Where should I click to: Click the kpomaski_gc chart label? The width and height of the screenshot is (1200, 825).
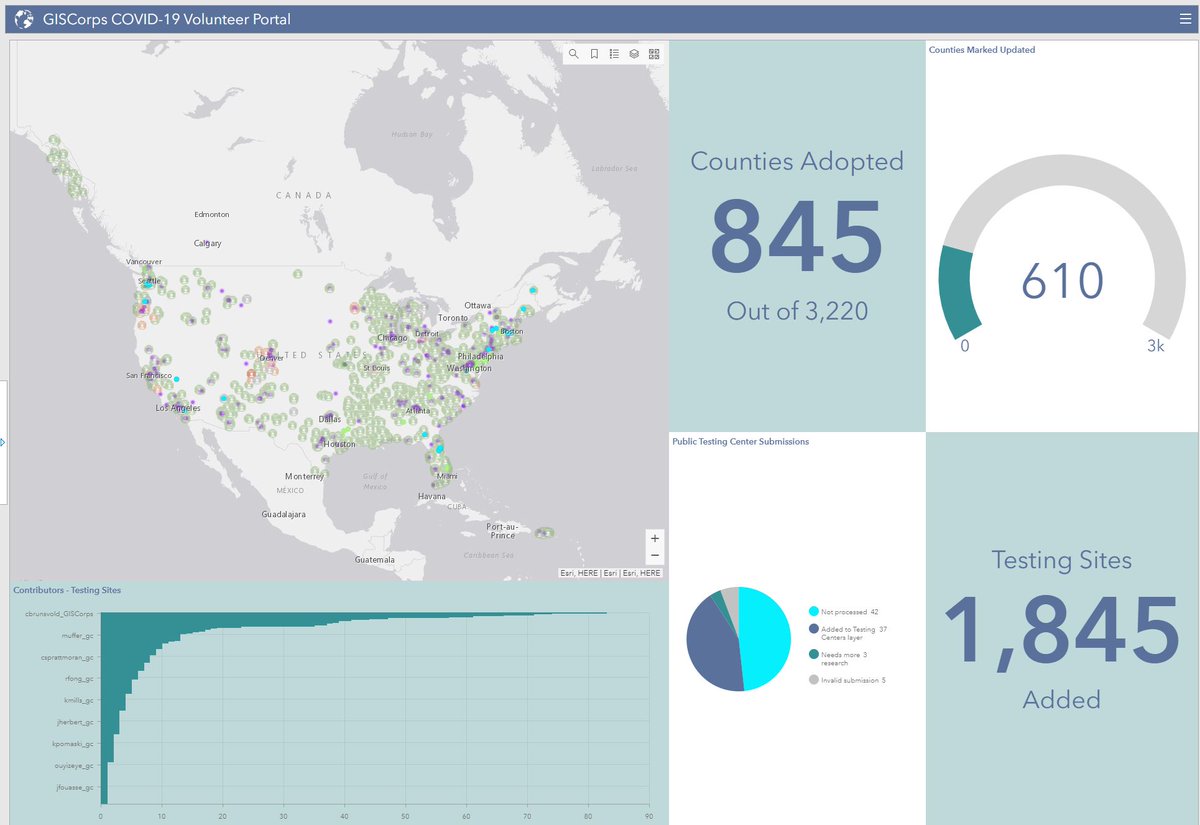pos(73,744)
